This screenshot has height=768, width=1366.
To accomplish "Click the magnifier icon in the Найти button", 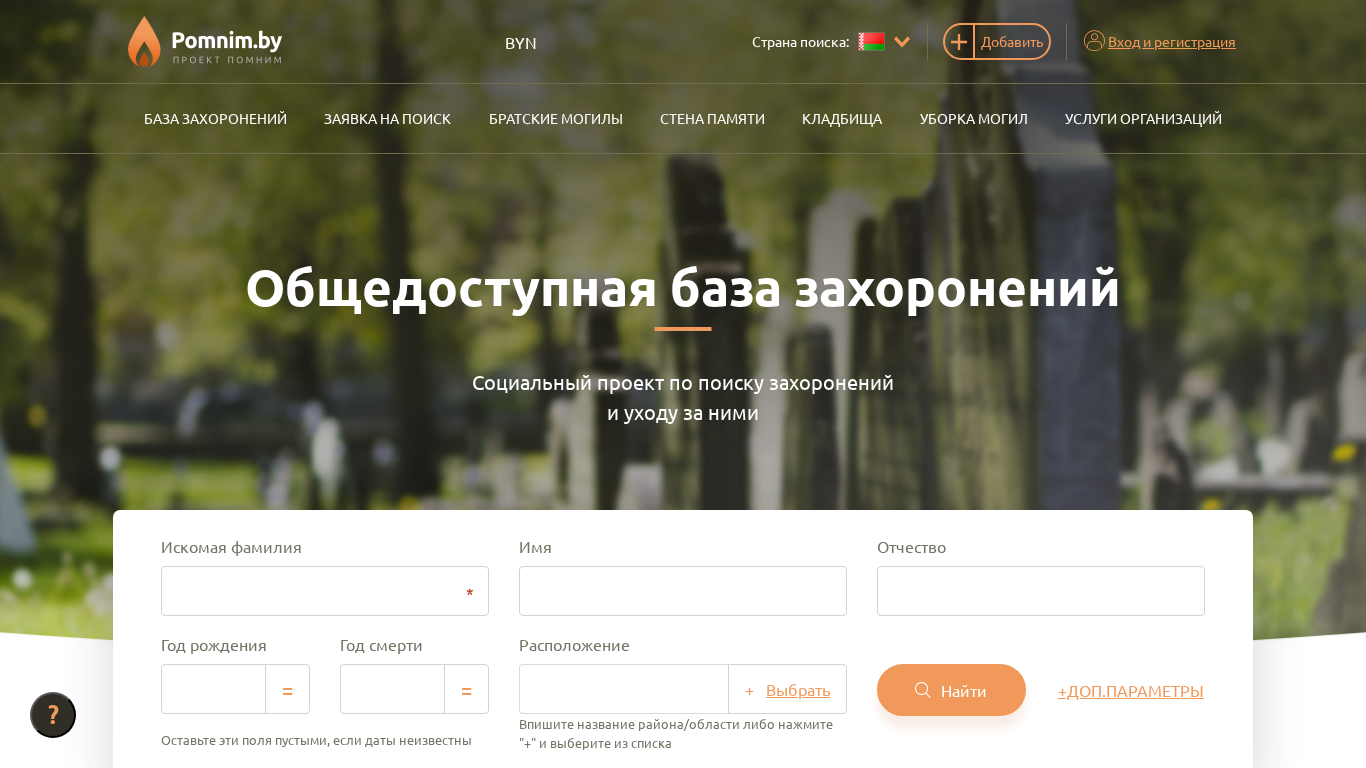I will coord(923,690).
